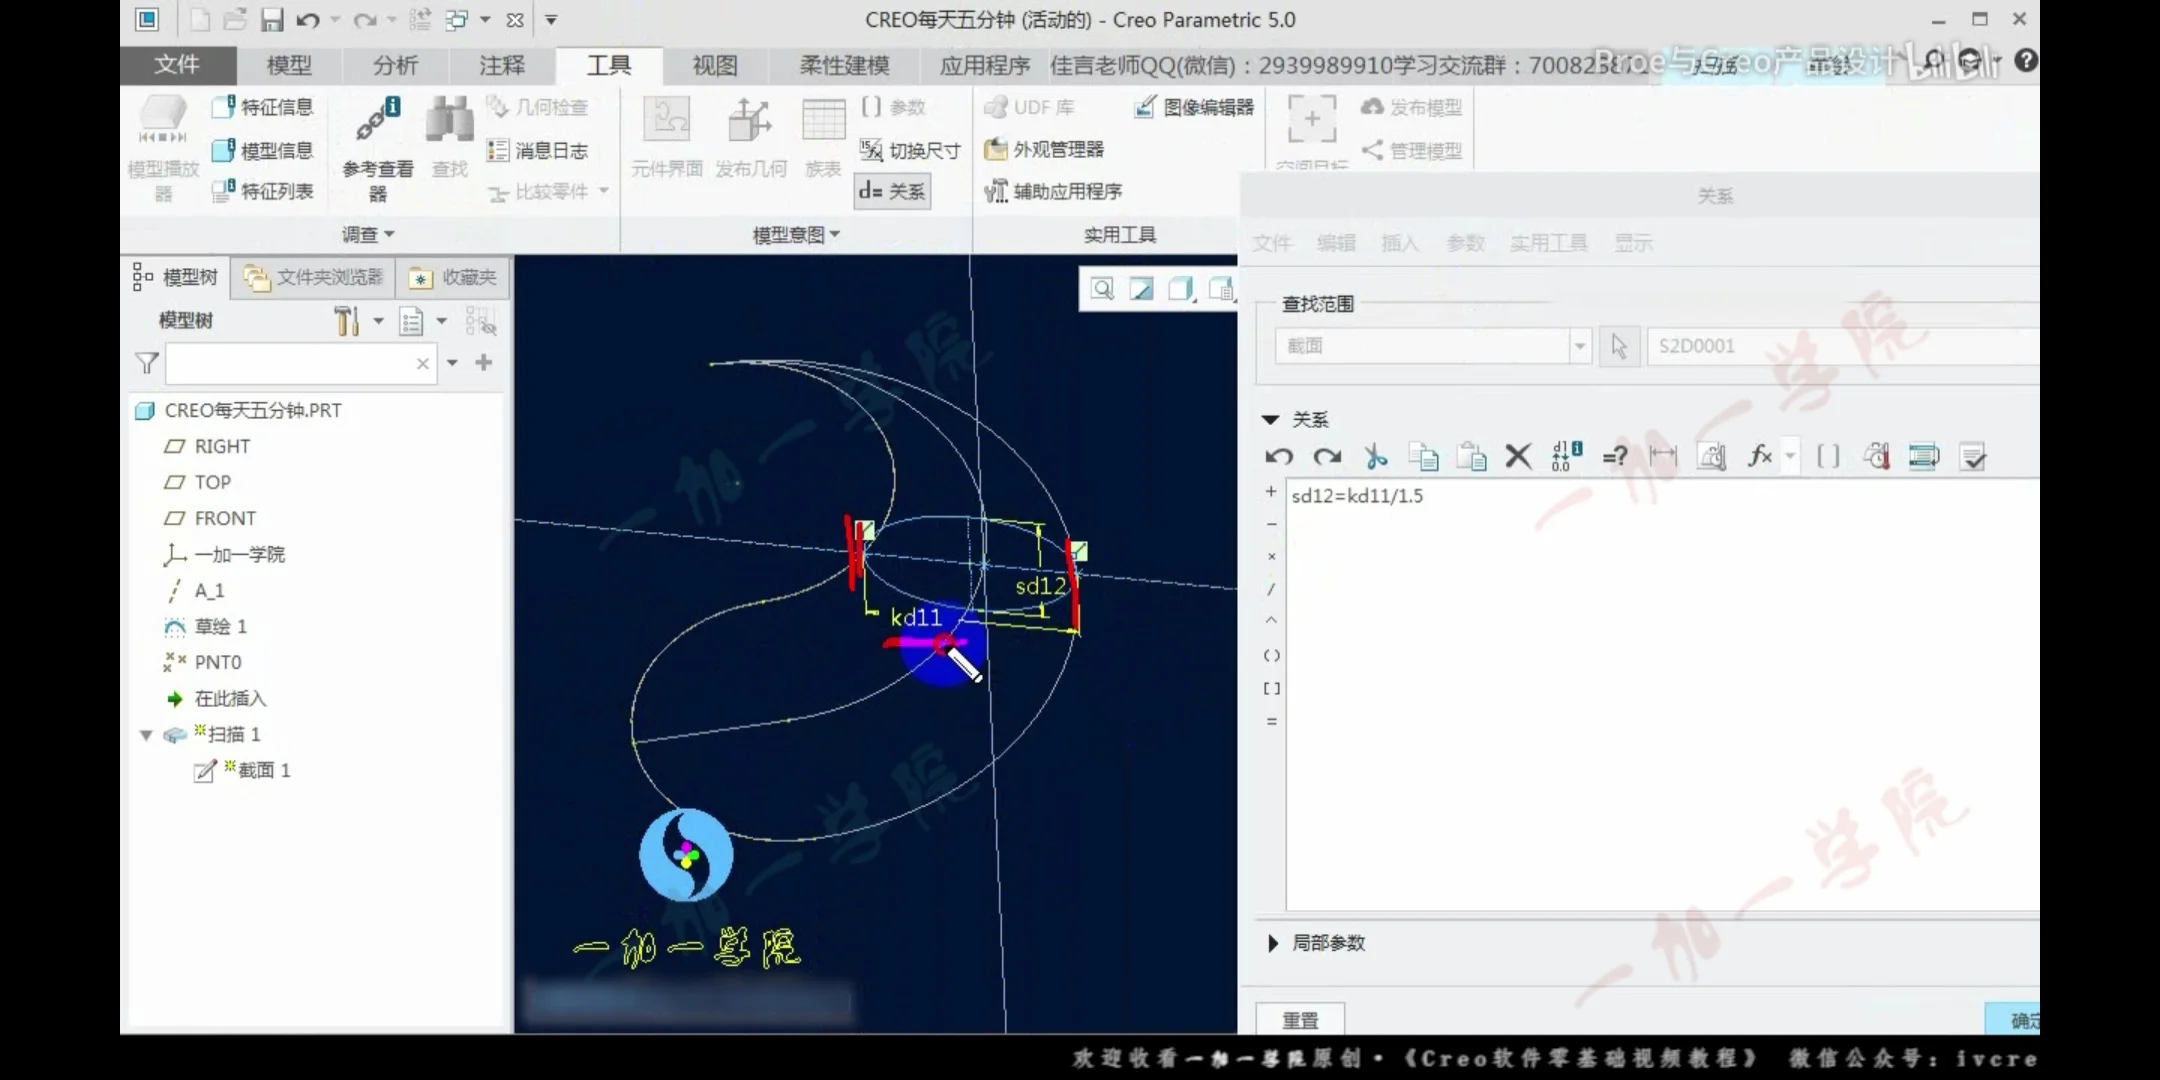Collapse the 关系 section triangle
Image resolution: width=2160 pixels, height=1080 pixels.
1270,420
